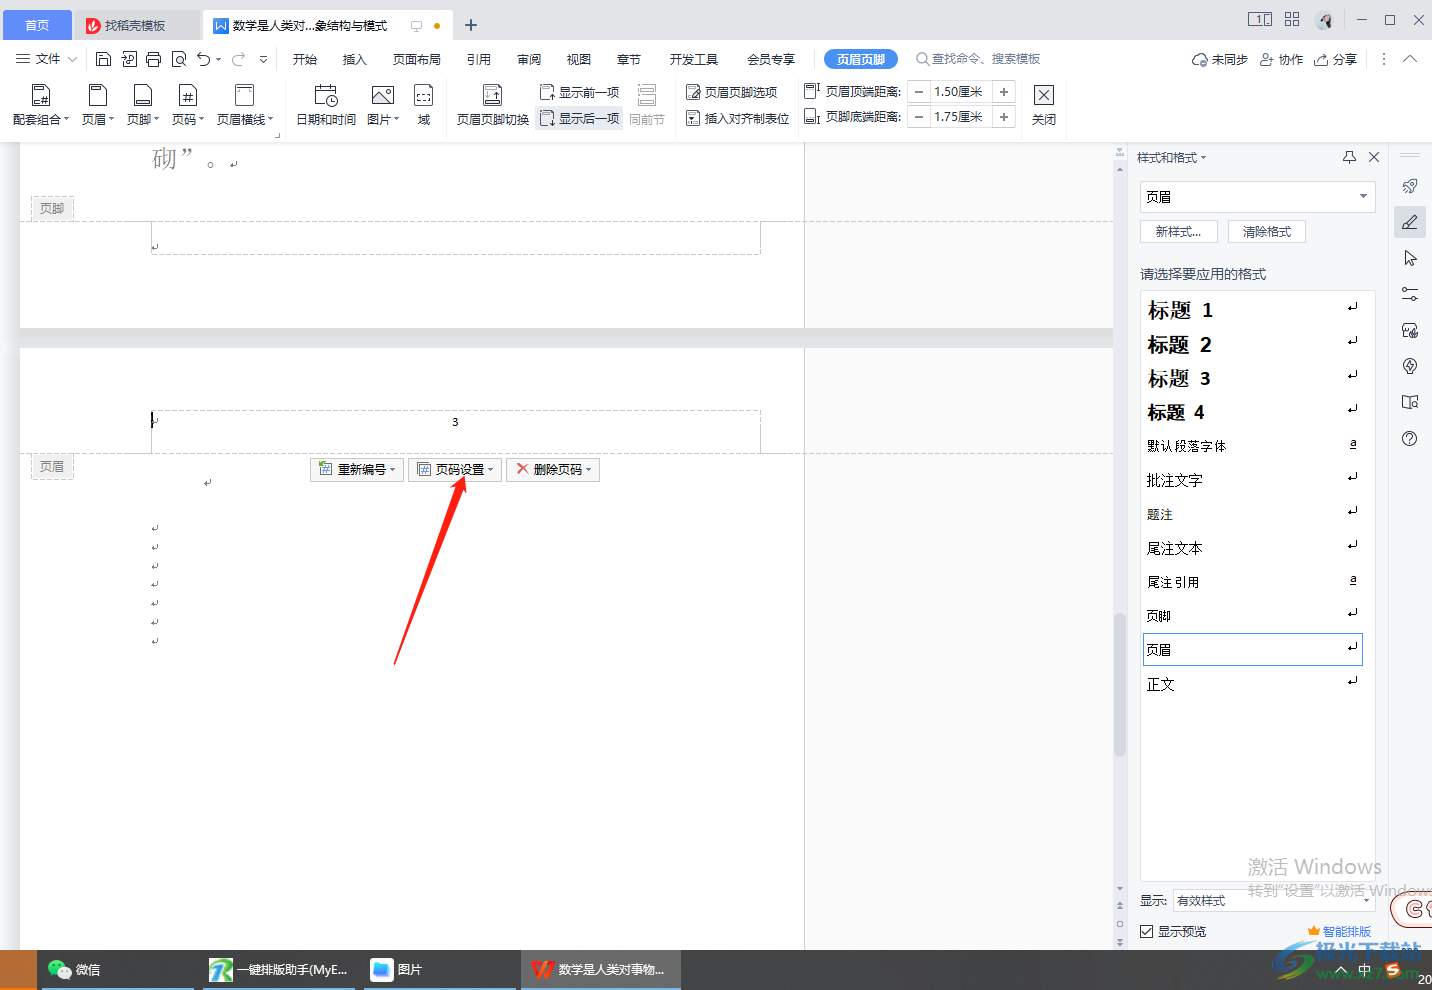Image resolution: width=1432 pixels, height=990 pixels.
Task: Click the 新样式 button
Action: [1178, 232]
